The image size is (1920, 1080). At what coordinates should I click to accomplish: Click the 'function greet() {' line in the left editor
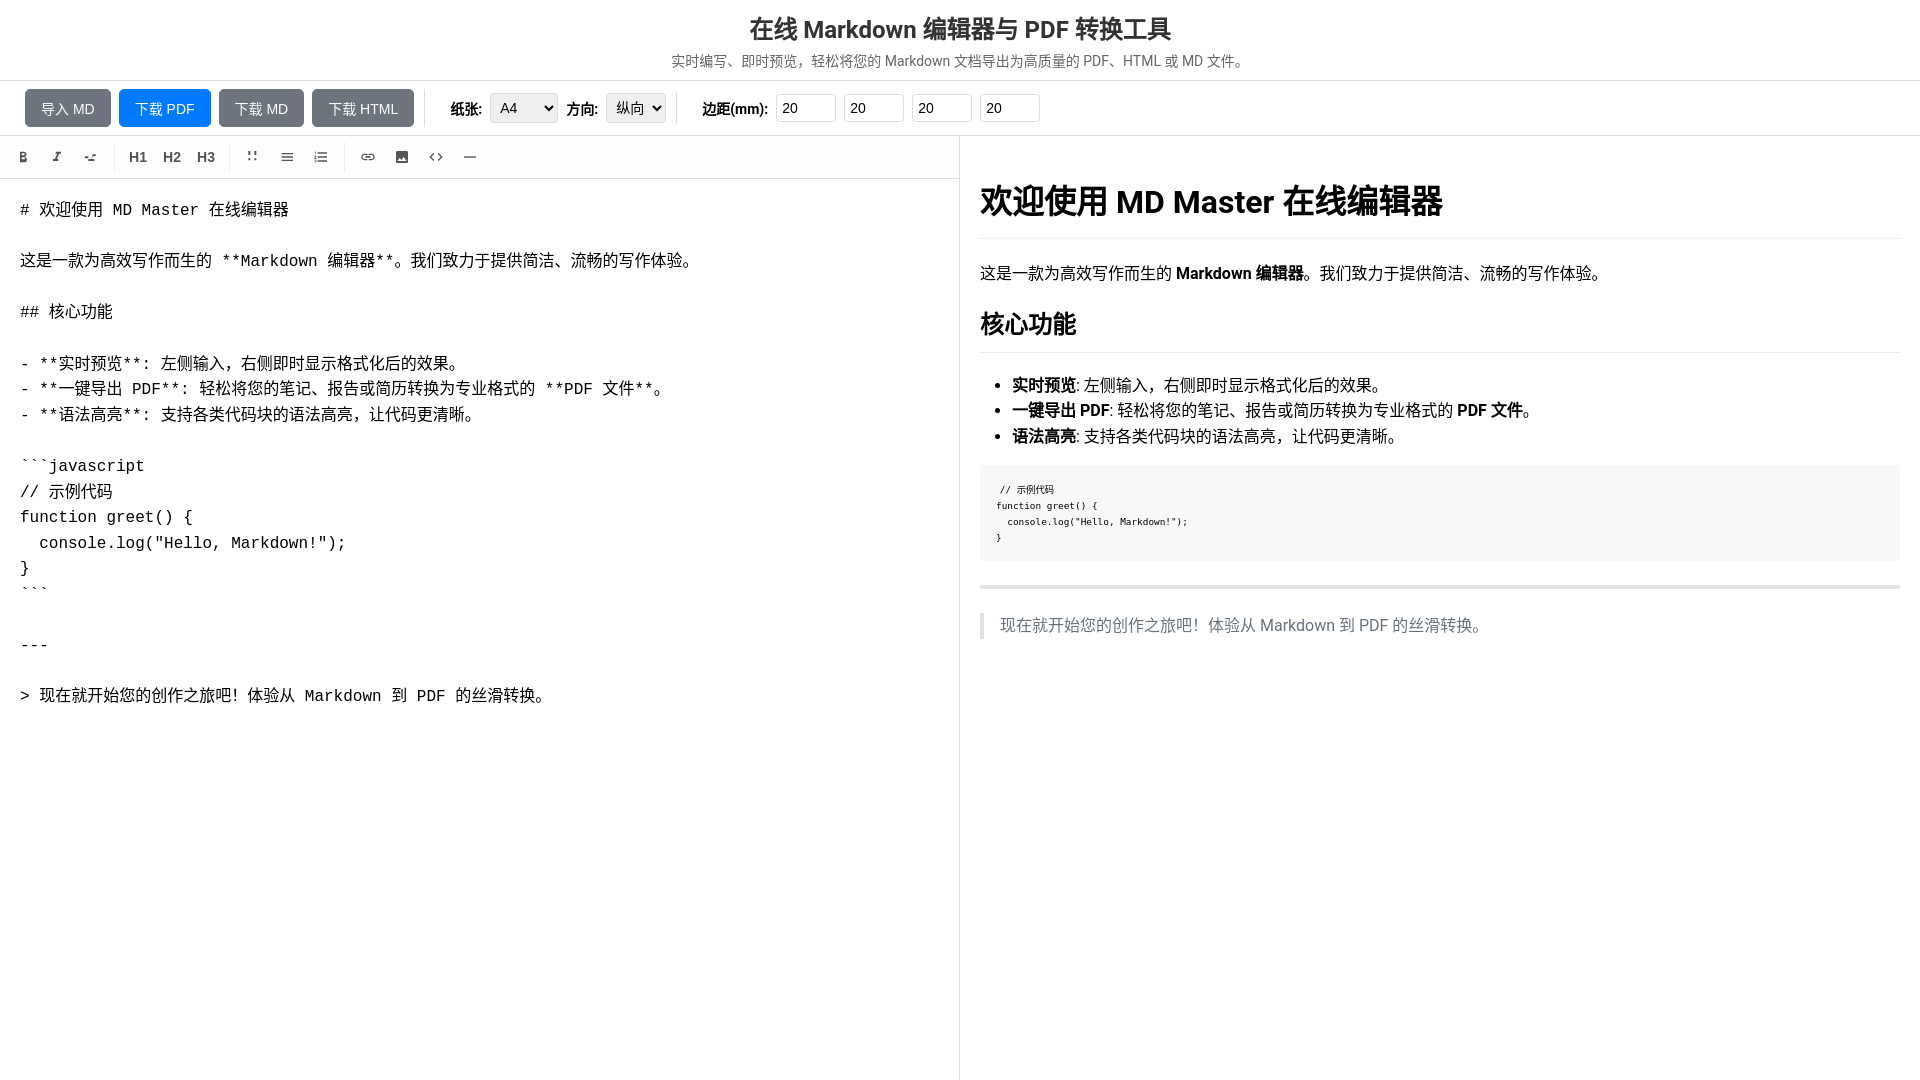pyautogui.click(x=106, y=517)
